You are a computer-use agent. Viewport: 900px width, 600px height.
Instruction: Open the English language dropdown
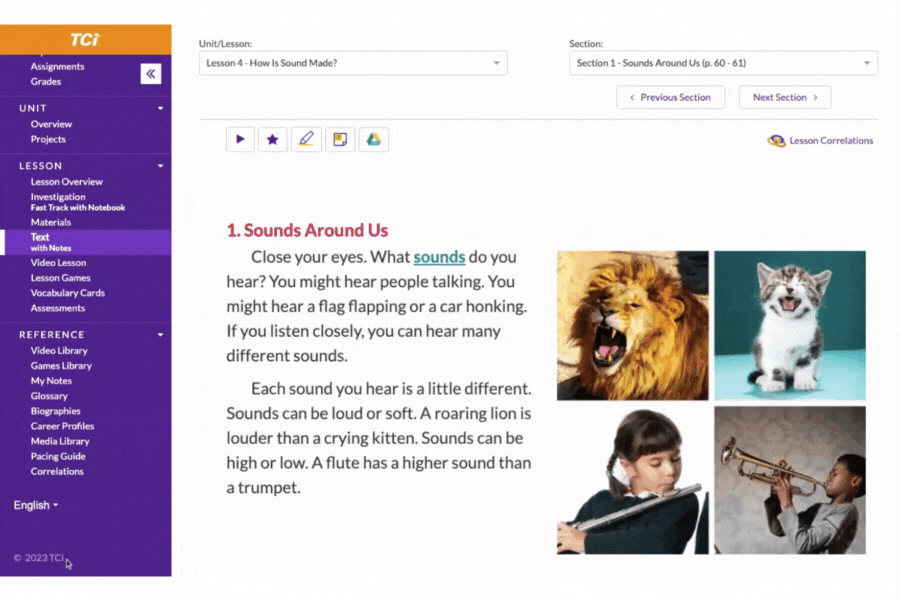(36, 505)
